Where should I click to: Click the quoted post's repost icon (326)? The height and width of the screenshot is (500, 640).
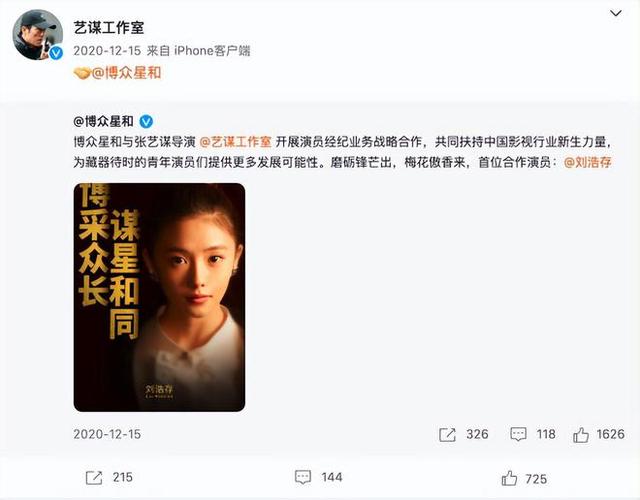point(447,434)
